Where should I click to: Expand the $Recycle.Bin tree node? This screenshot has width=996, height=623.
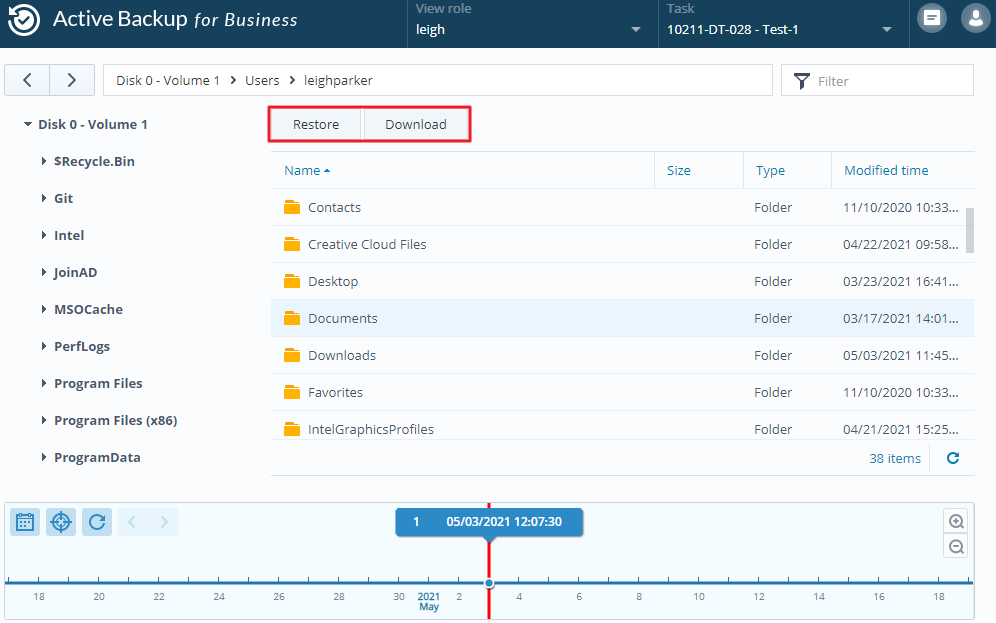pos(43,161)
